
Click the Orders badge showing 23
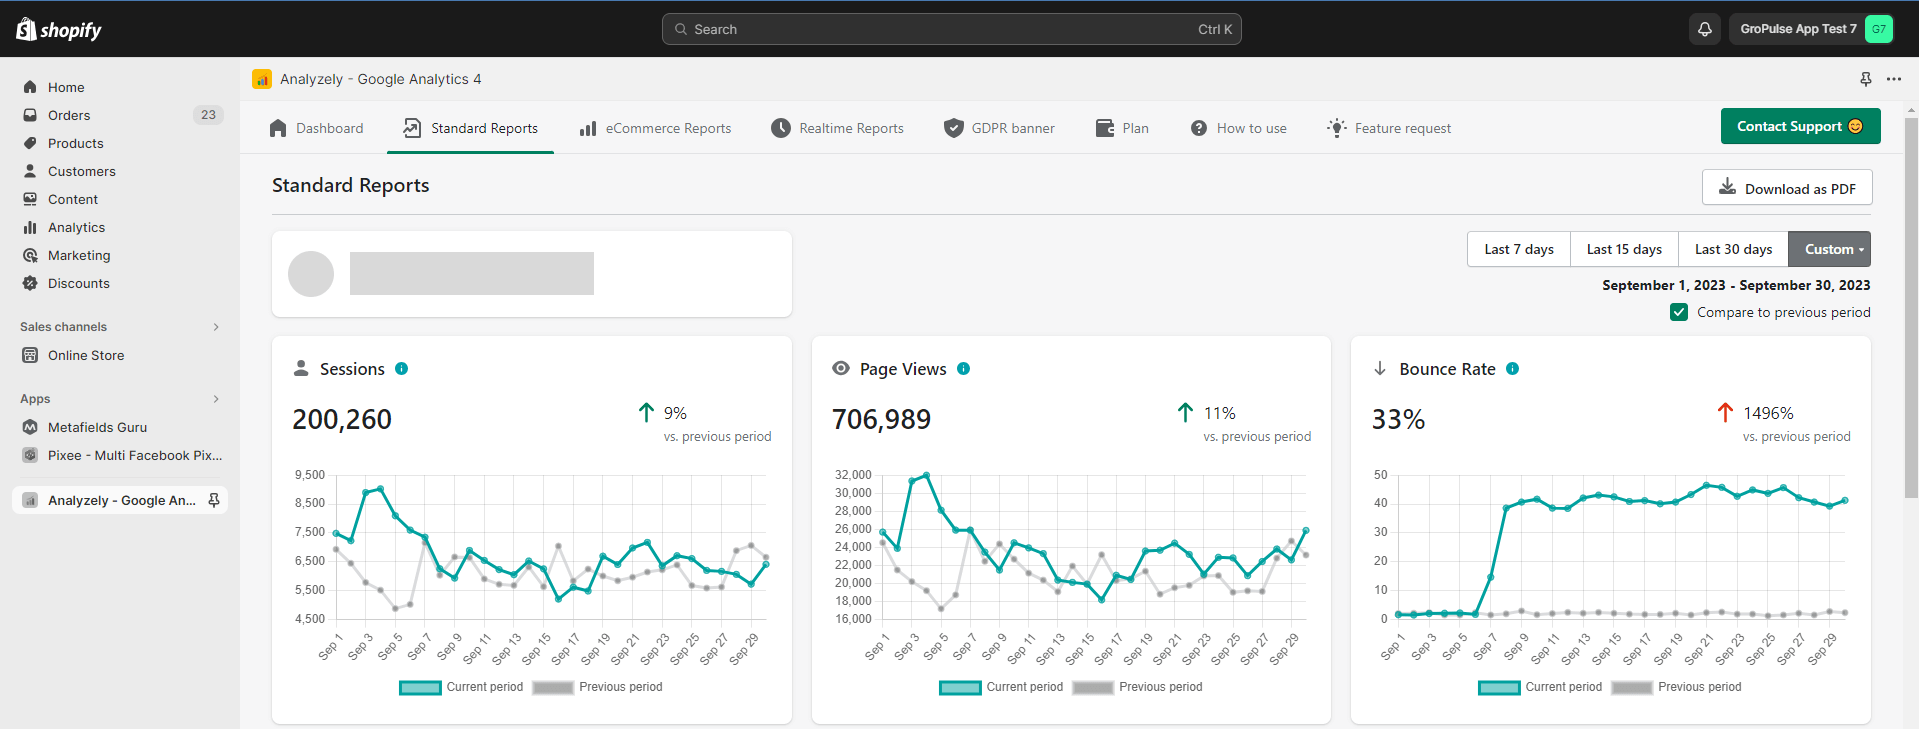click(208, 115)
